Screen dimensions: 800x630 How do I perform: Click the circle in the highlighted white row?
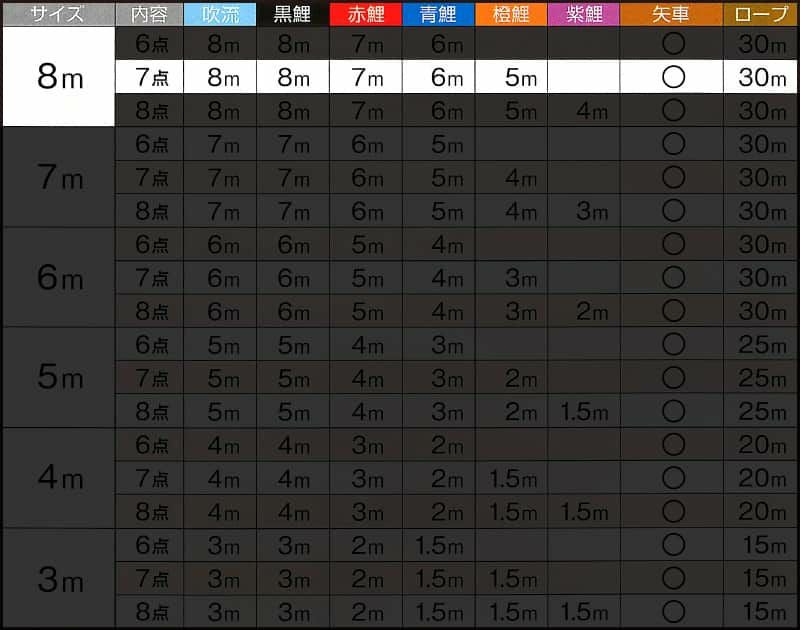(x=673, y=77)
